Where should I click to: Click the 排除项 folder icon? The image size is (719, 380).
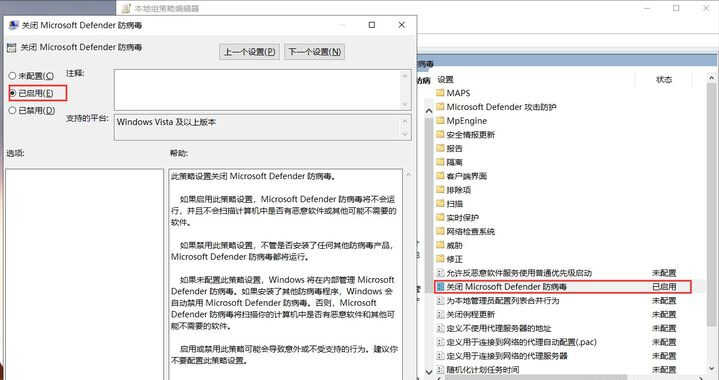(x=440, y=189)
